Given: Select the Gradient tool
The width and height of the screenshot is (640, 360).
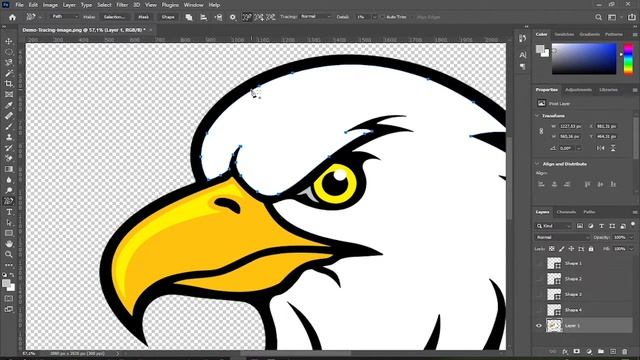Looking at the screenshot, I should click(9, 169).
